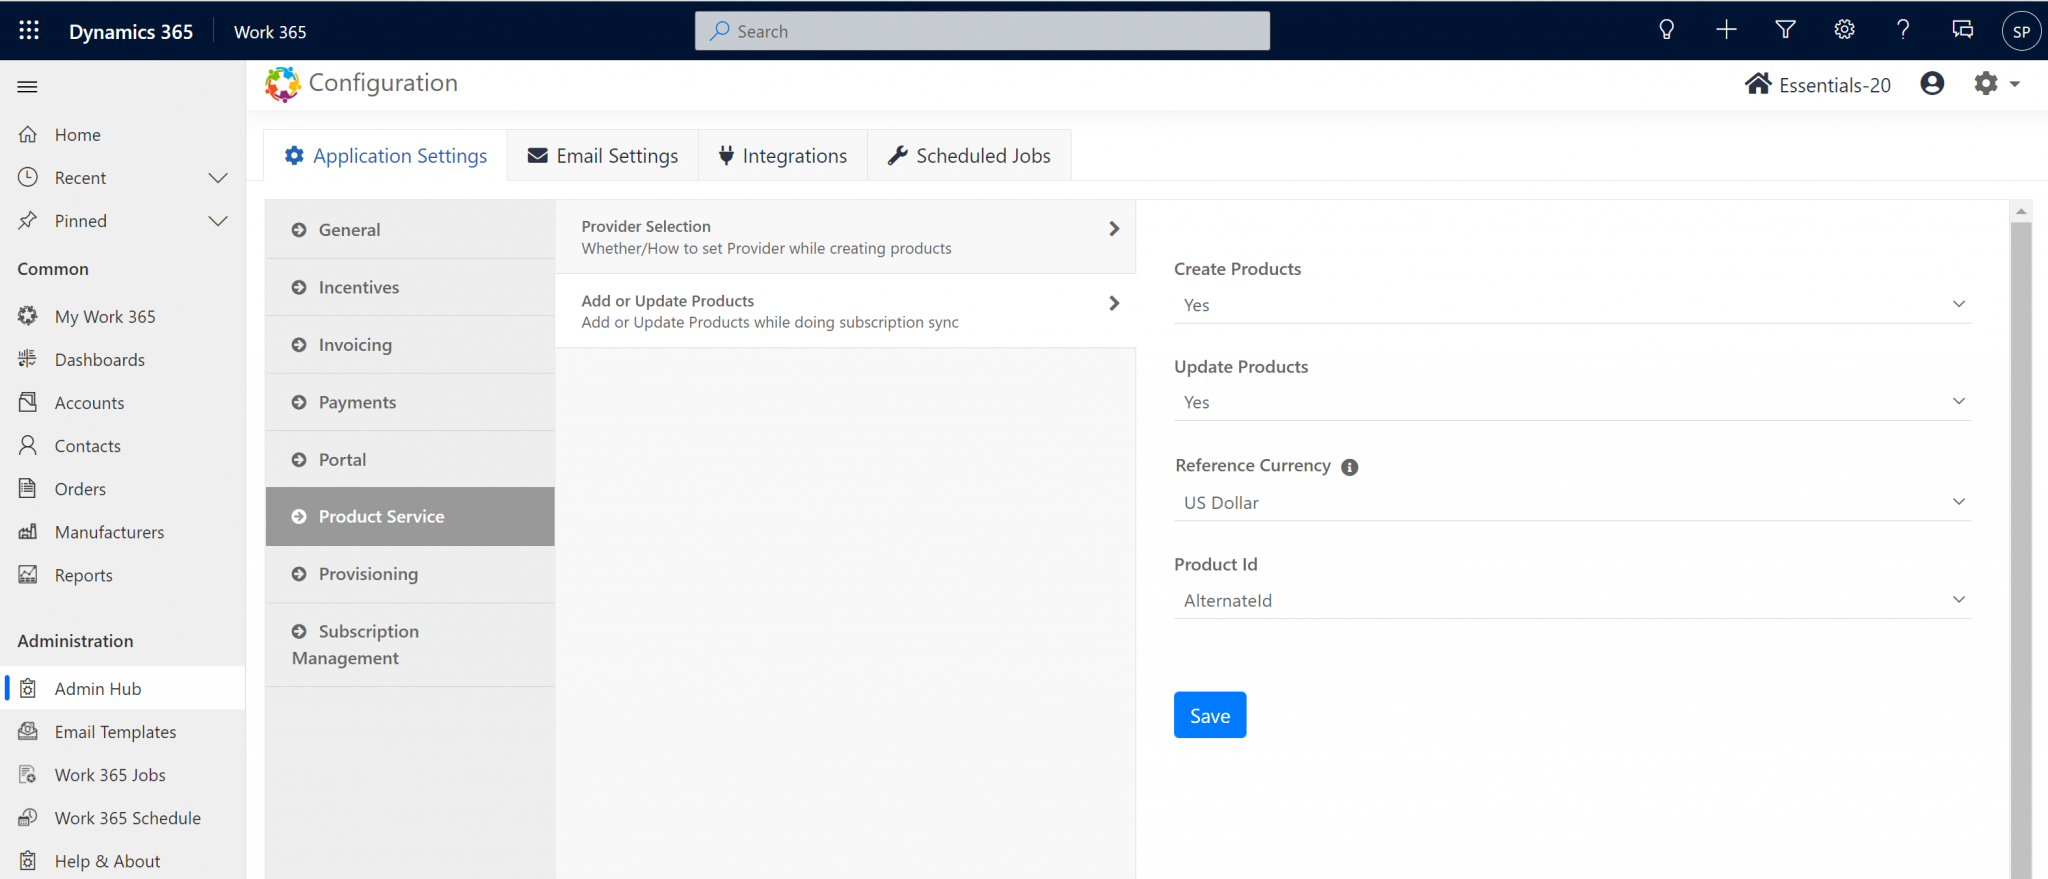Open Help & About

(x=122, y=861)
